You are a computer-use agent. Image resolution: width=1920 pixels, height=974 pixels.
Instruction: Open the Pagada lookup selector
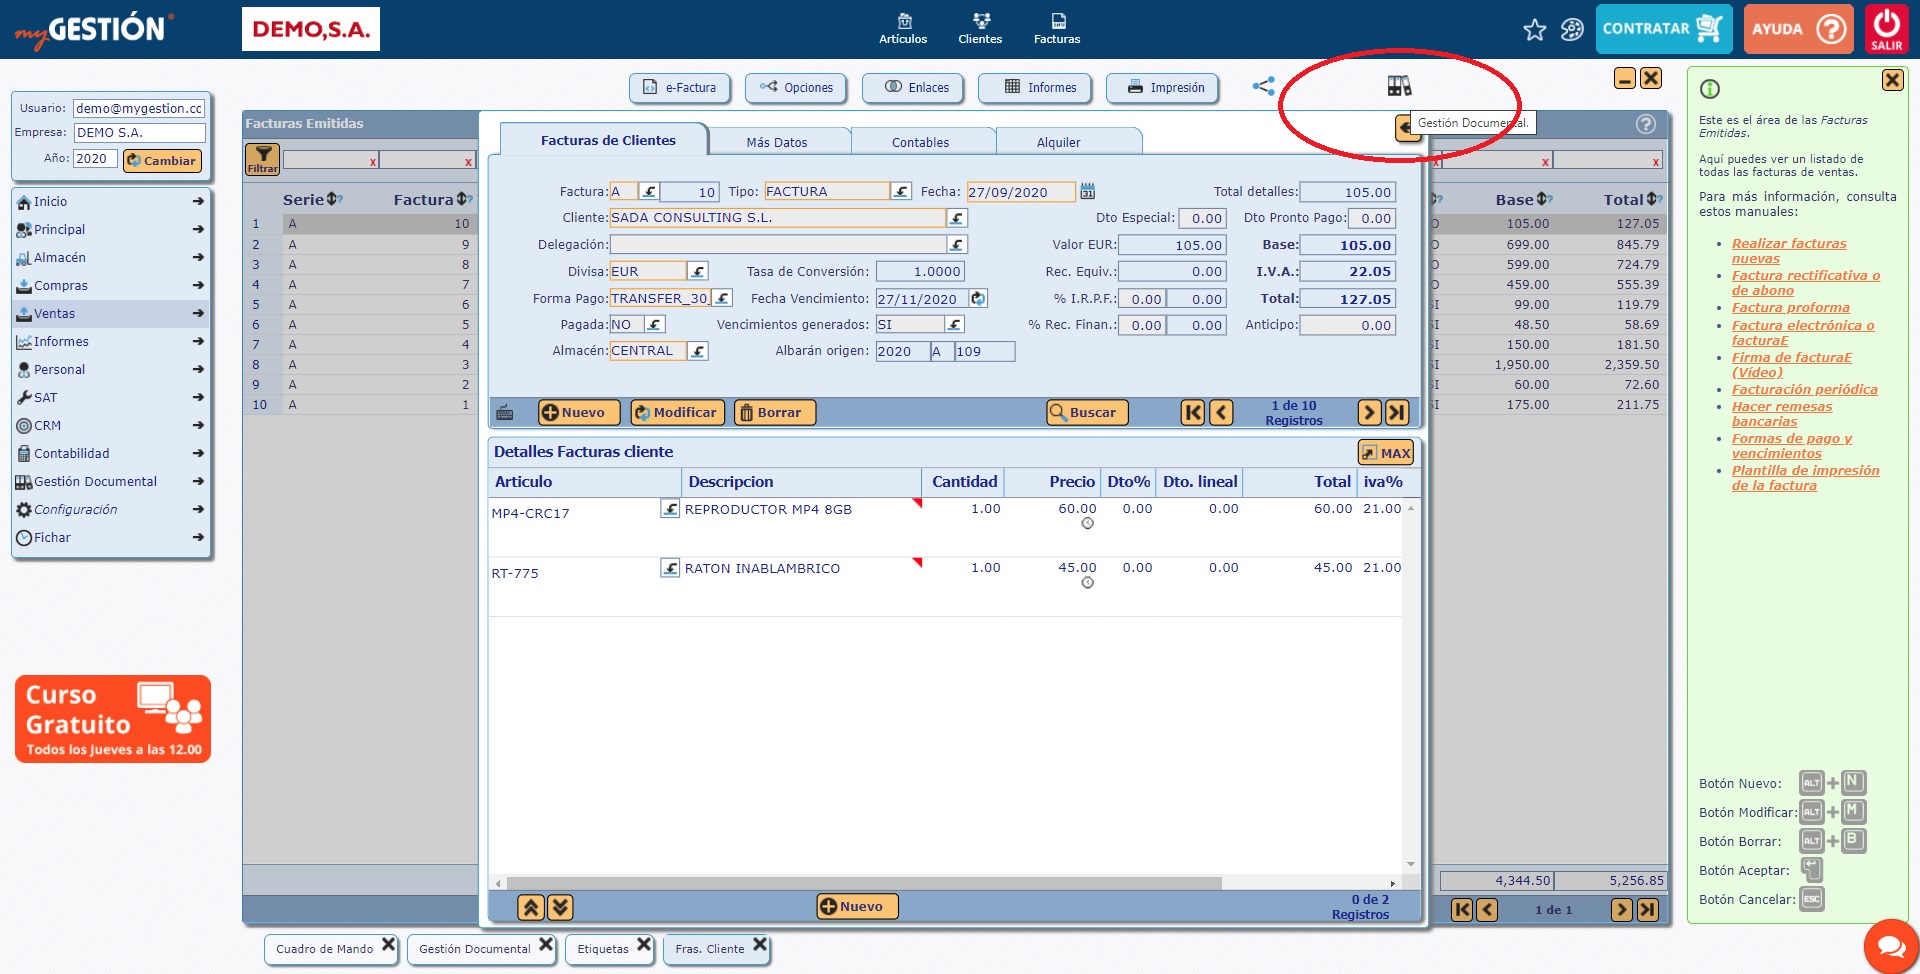click(654, 324)
